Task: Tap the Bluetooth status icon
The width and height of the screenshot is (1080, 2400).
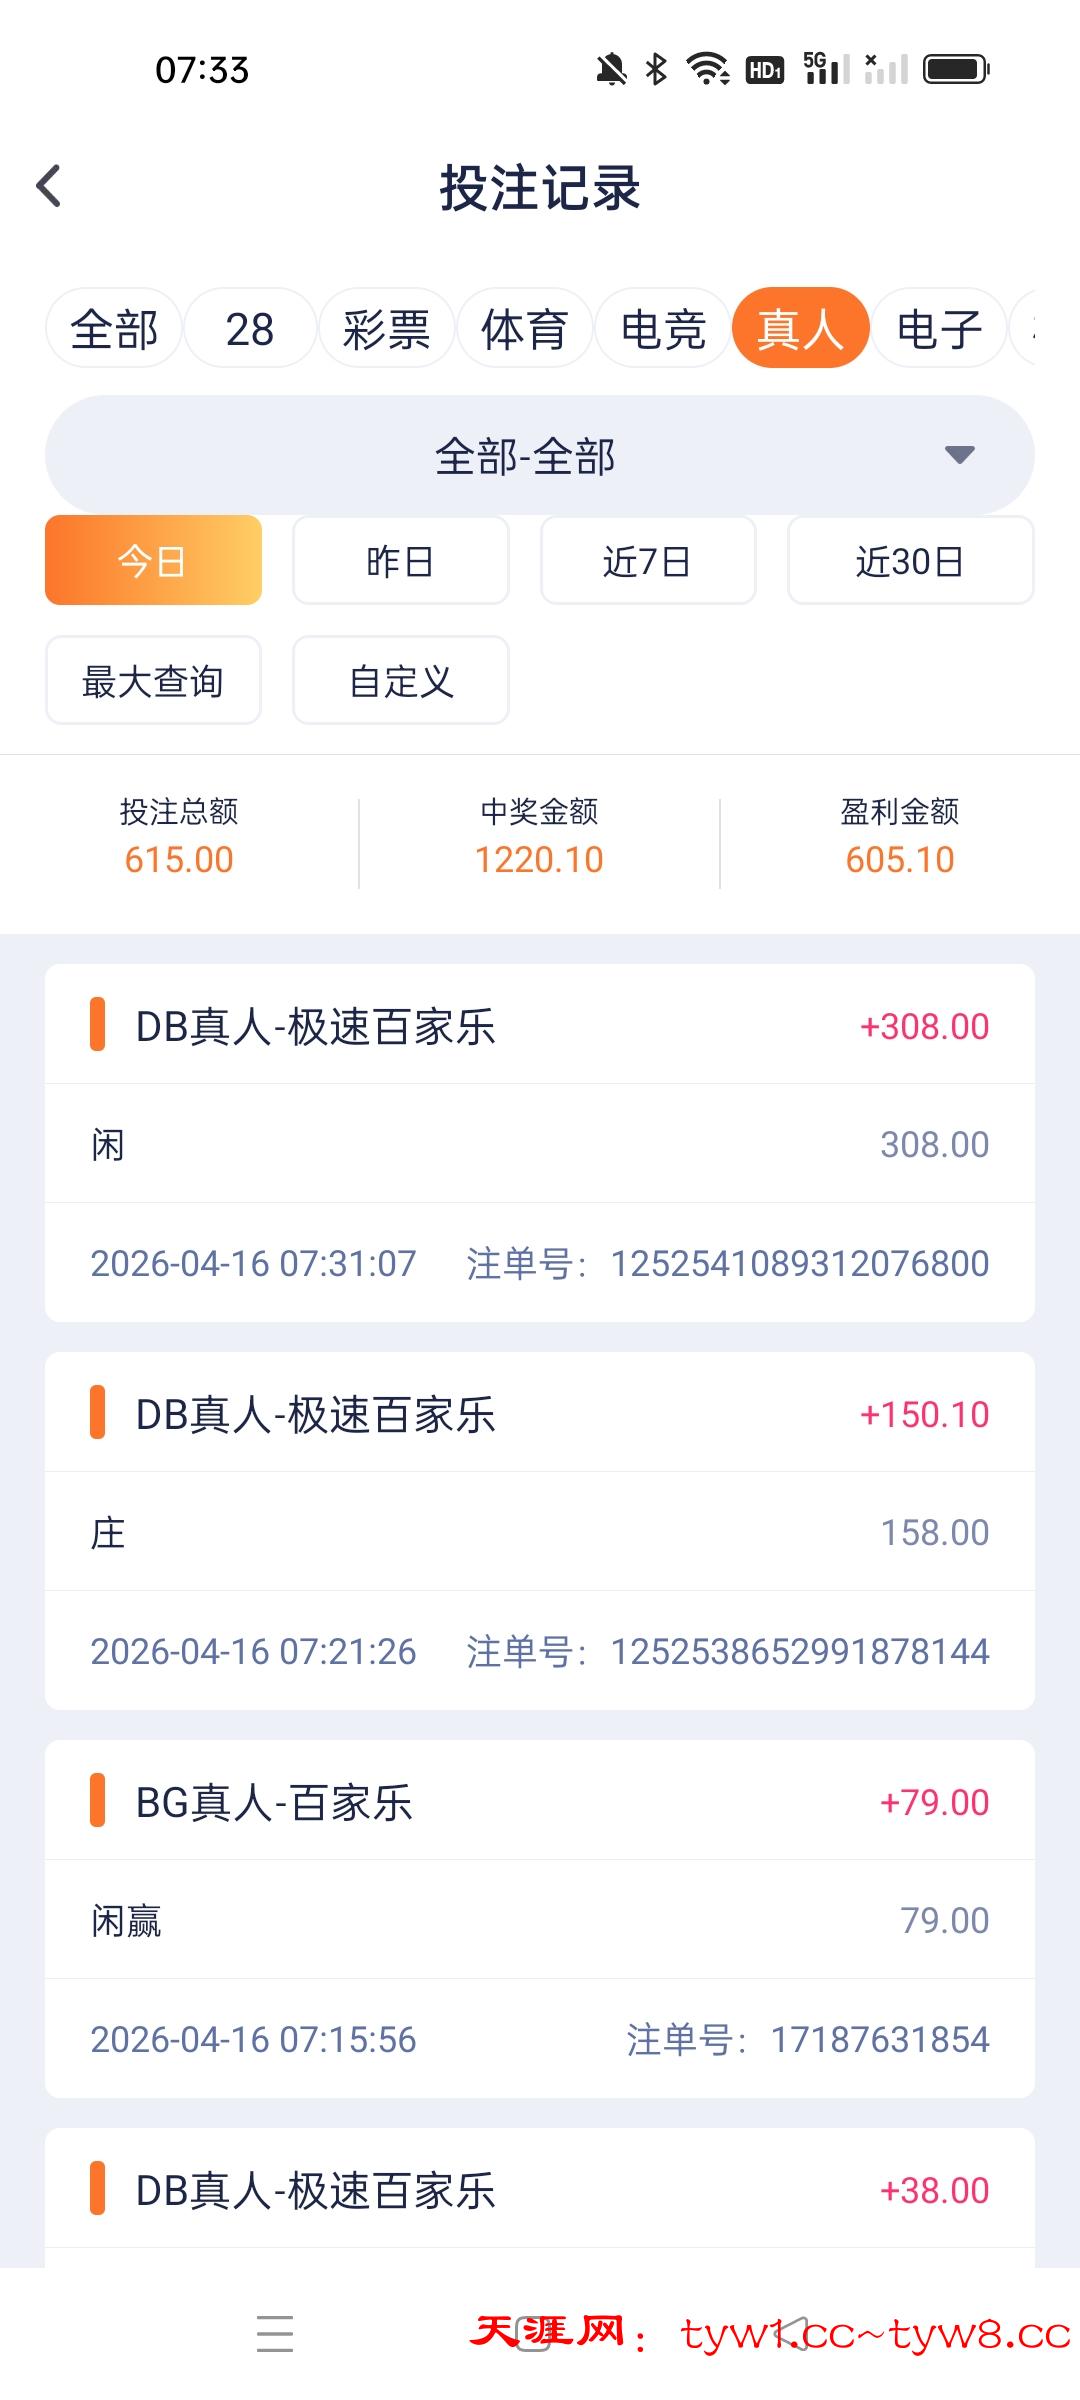Action: (x=656, y=70)
